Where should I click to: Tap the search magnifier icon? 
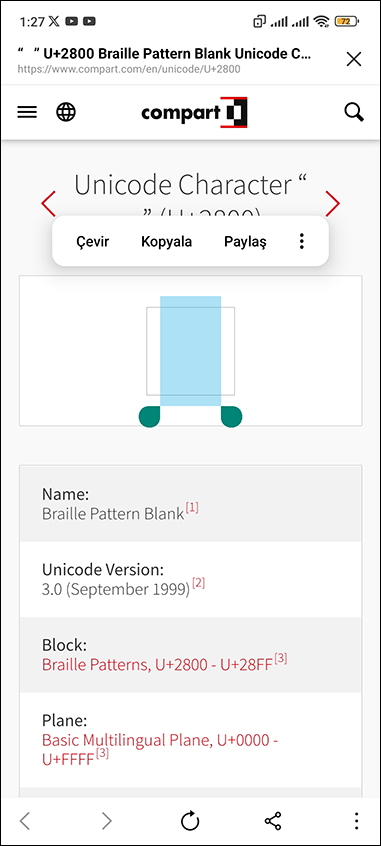354,112
